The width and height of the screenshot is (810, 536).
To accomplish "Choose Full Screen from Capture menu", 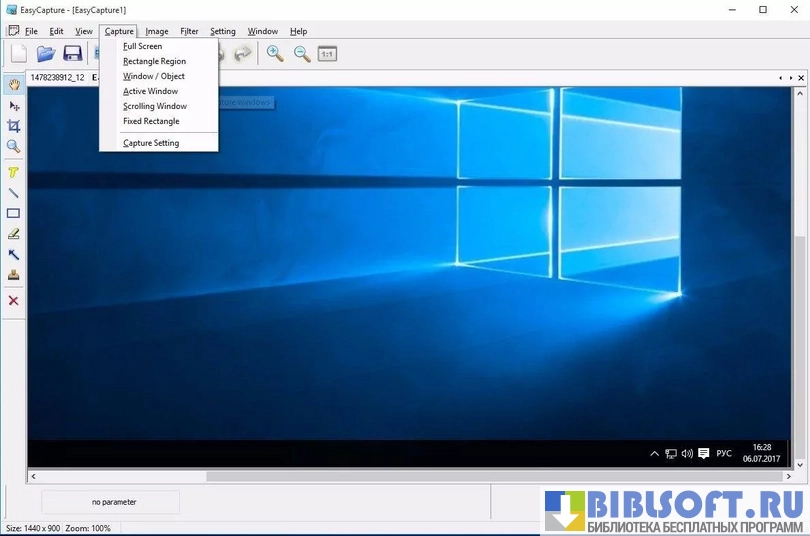I will (142, 46).
